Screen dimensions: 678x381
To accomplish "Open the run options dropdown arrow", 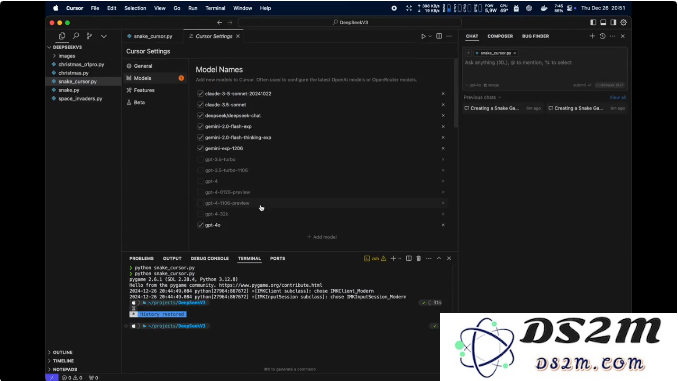I will pyautogui.click(x=430, y=36).
